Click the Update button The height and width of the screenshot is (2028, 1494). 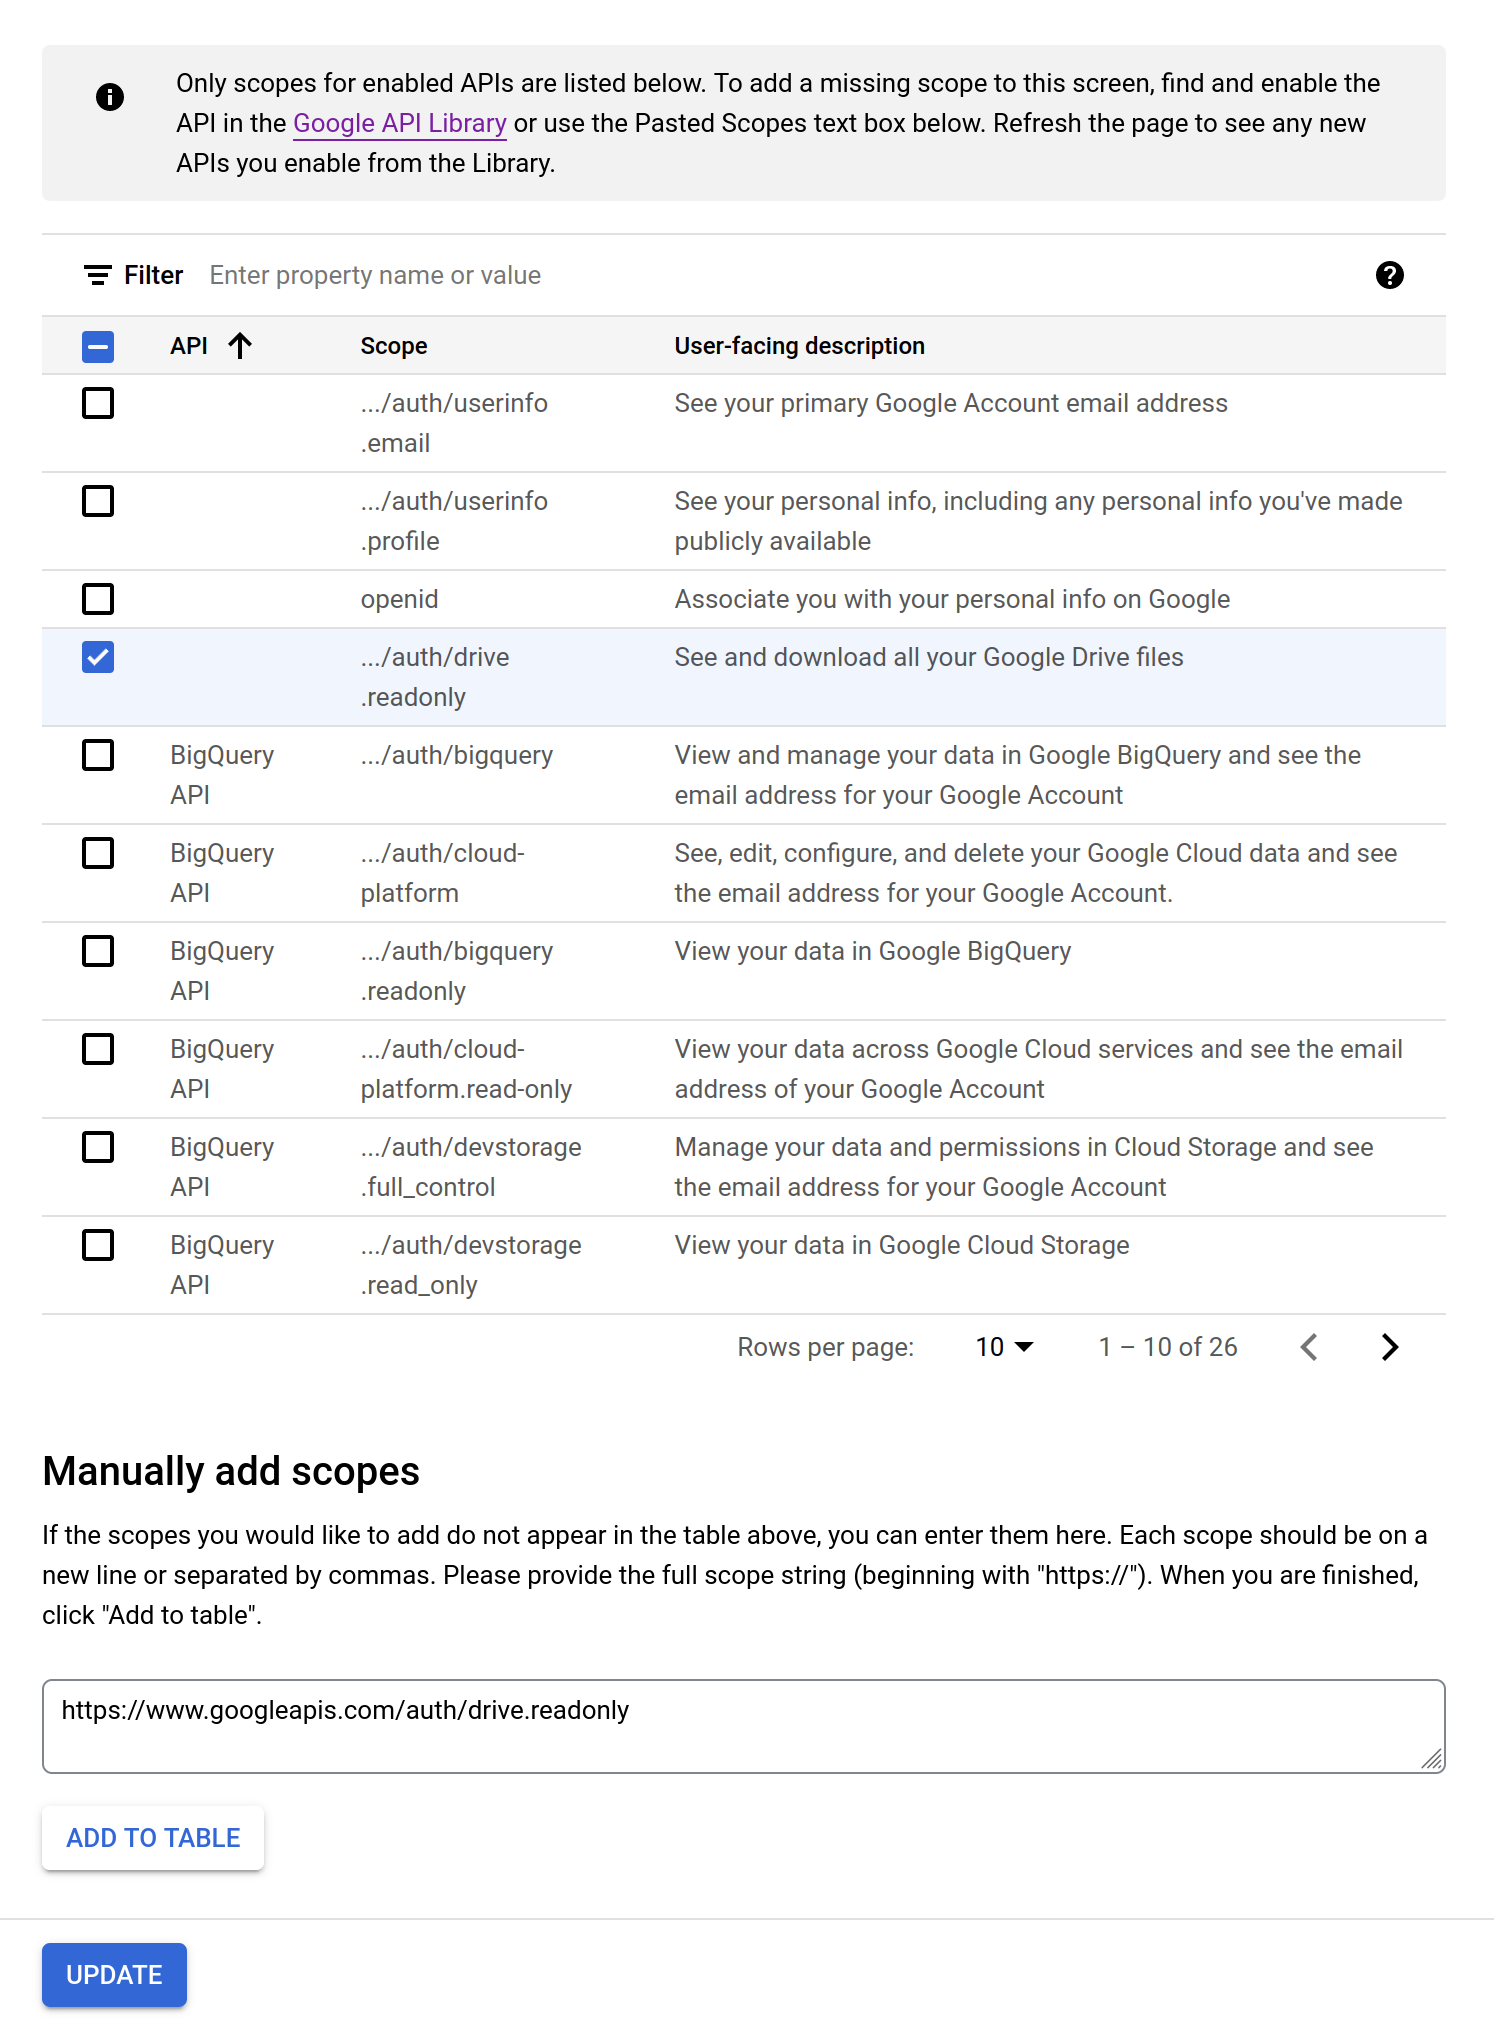click(114, 1975)
